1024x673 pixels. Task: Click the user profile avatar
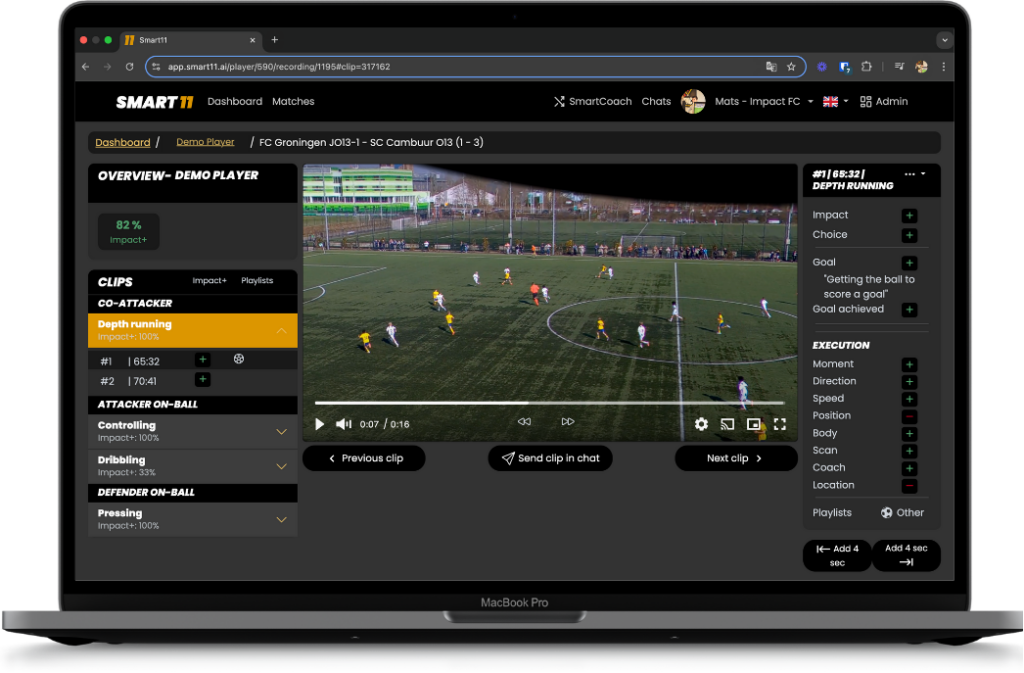[693, 101]
